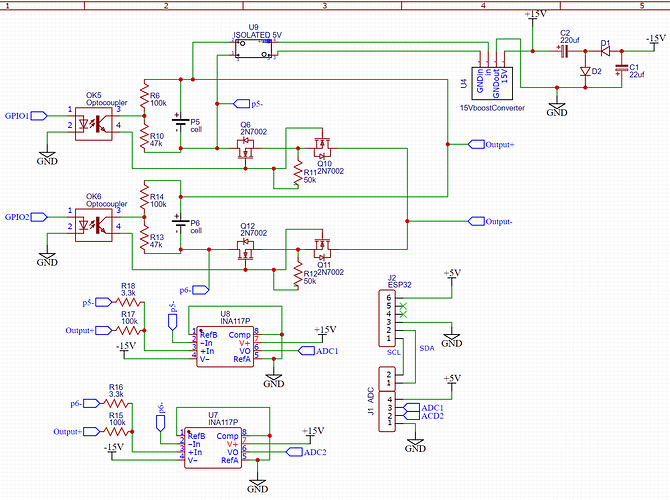This screenshot has height=500, width=670.
Task: Select the U9 ISOLATED 5V module
Action: click(x=253, y=49)
